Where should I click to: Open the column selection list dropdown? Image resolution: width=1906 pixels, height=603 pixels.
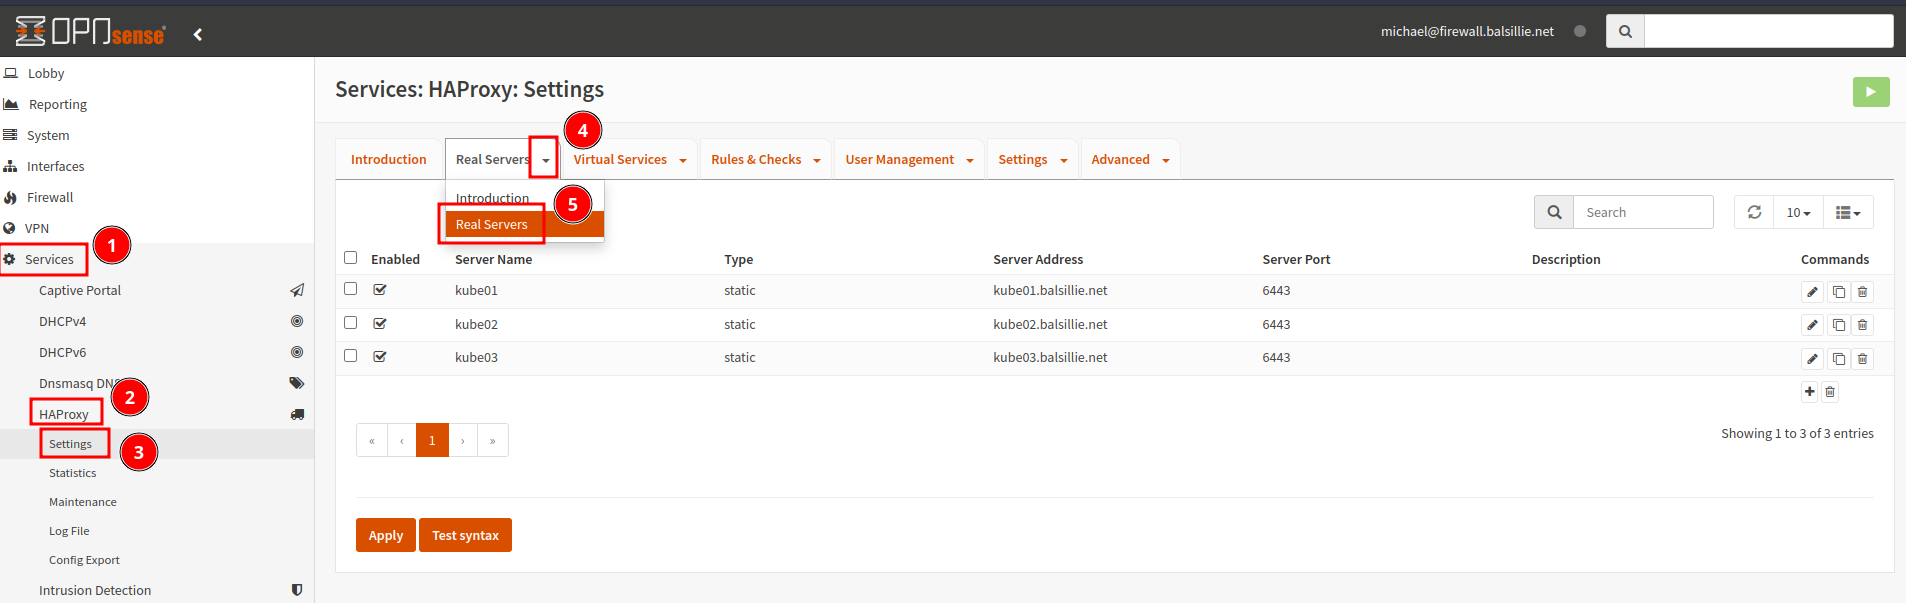[x=1848, y=212]
